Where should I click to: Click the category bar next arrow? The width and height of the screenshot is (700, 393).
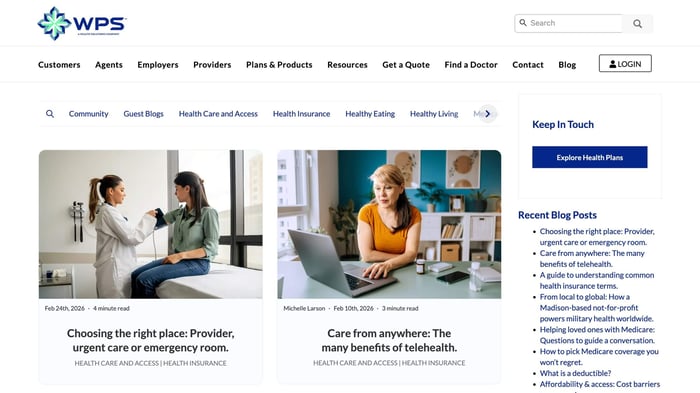point(488,114)
